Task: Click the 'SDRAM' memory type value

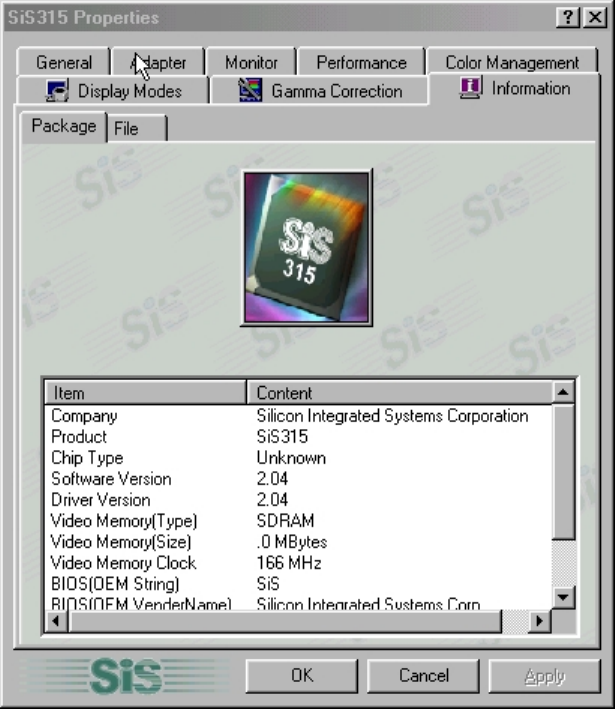Action: tap(285, 521)
